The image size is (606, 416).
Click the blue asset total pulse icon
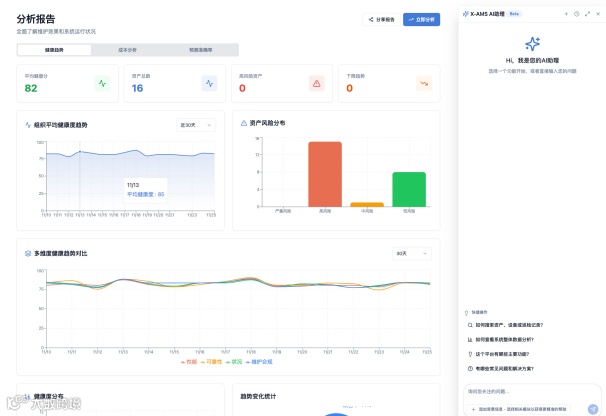[x=209, y=84]
